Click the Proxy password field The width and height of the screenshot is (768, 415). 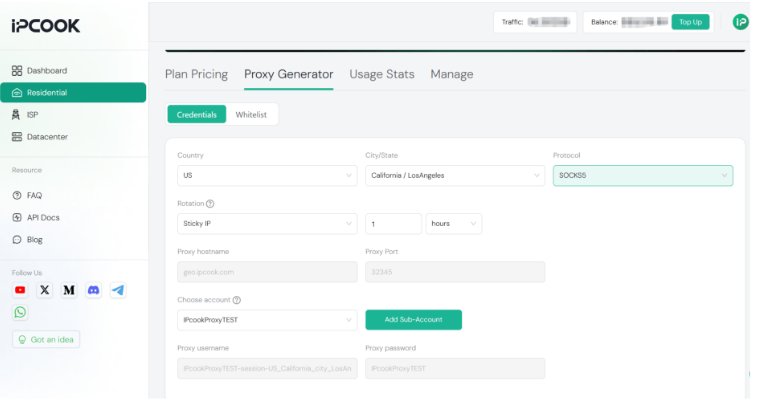click(455, 368)
